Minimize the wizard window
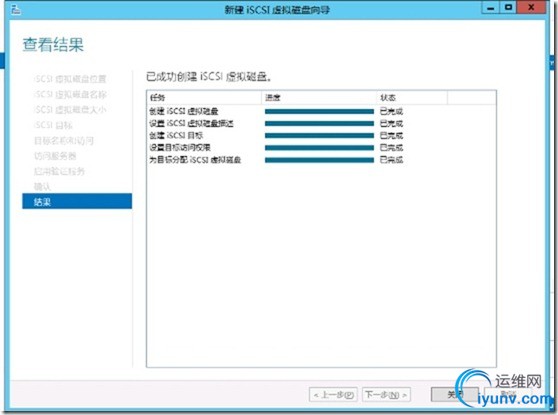This screenshot has height=415, width=558. 491,8
